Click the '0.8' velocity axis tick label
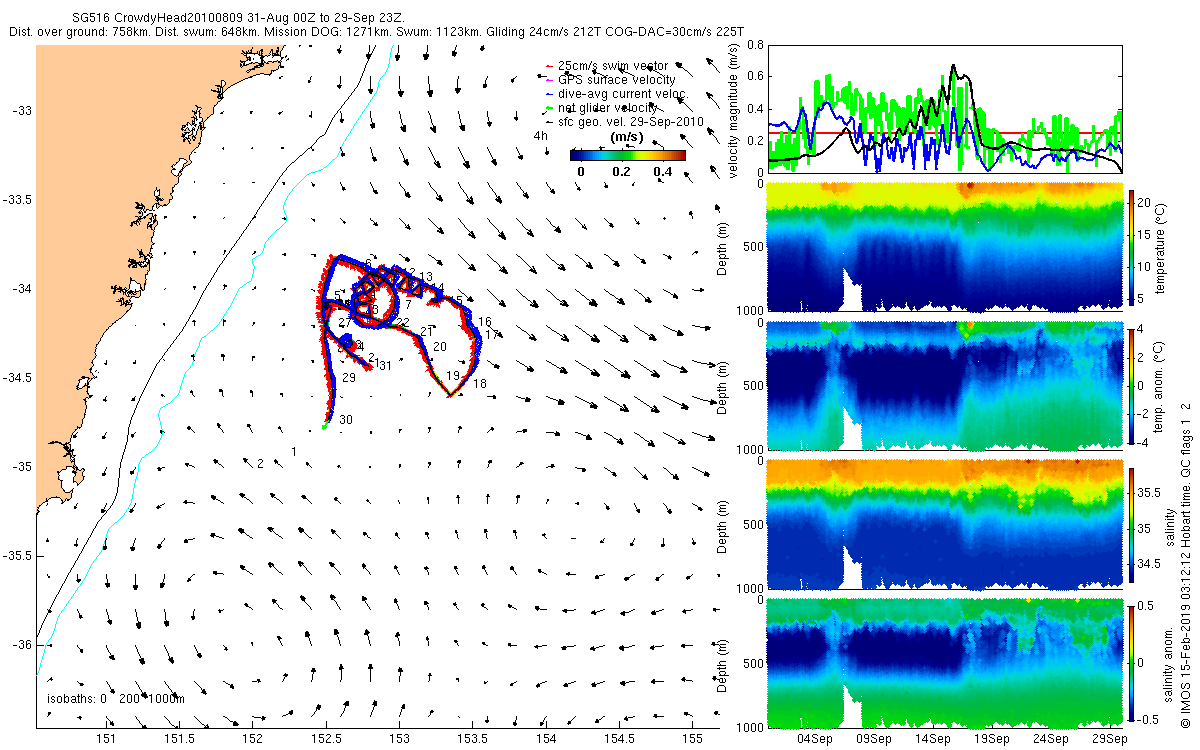Screen dimensions: 1200x750 click(x=755, y=45)
